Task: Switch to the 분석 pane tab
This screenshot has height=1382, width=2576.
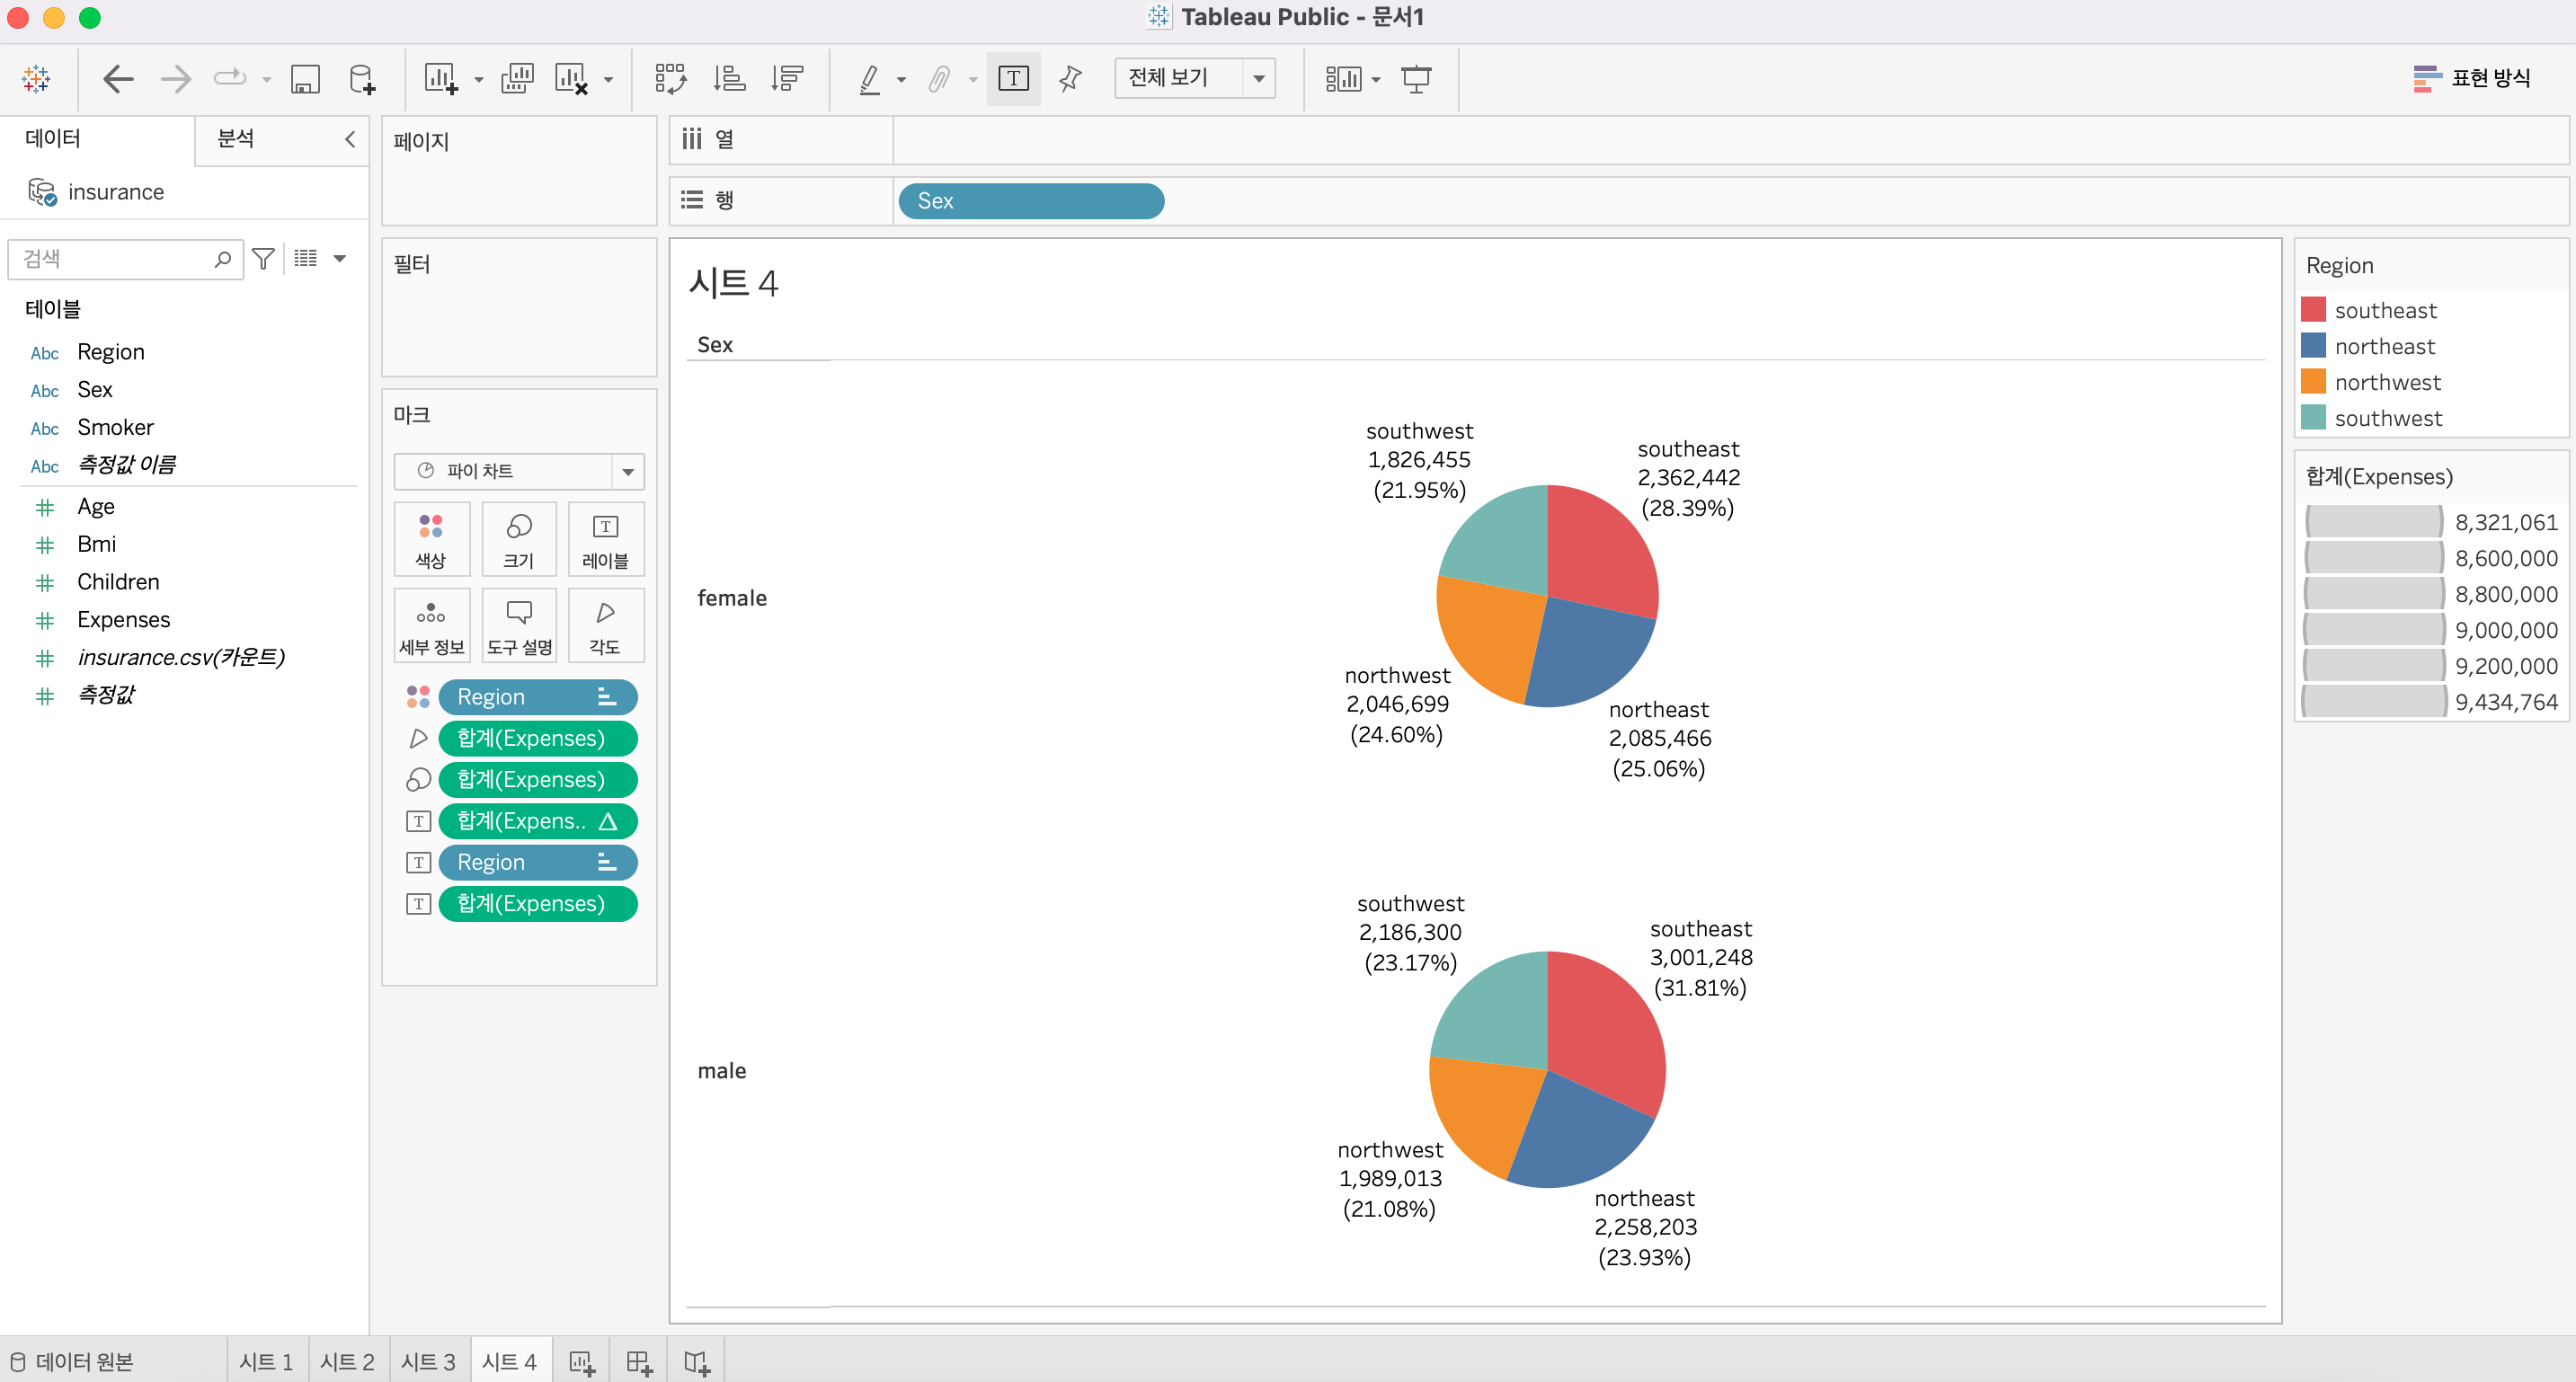Action: [x=236, y=138]
